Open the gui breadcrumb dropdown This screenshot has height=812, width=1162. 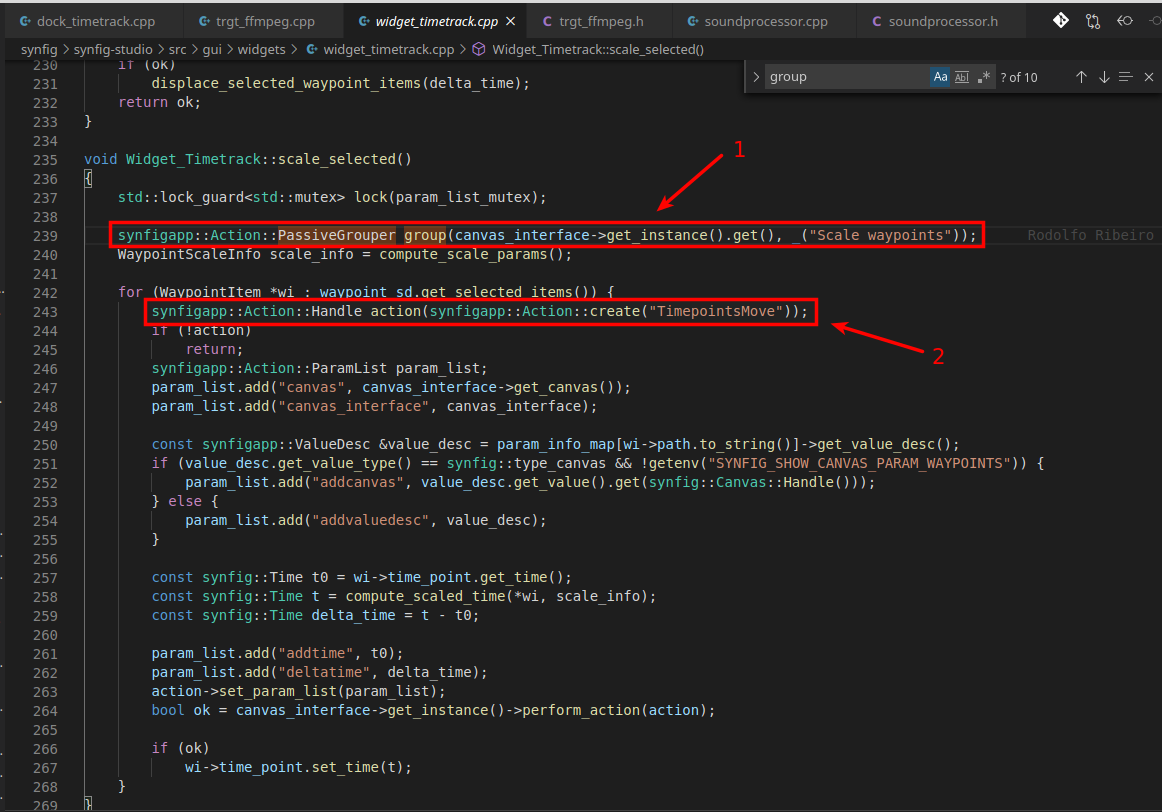212,50
